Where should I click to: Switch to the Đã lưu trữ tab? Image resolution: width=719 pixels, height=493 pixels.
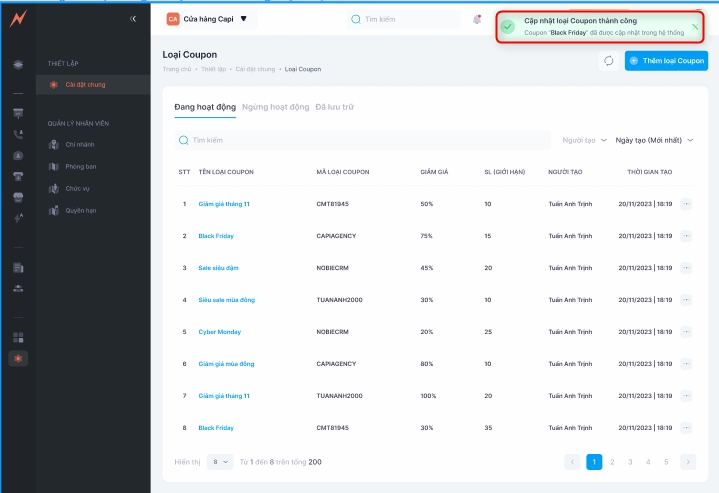[334, 107]
